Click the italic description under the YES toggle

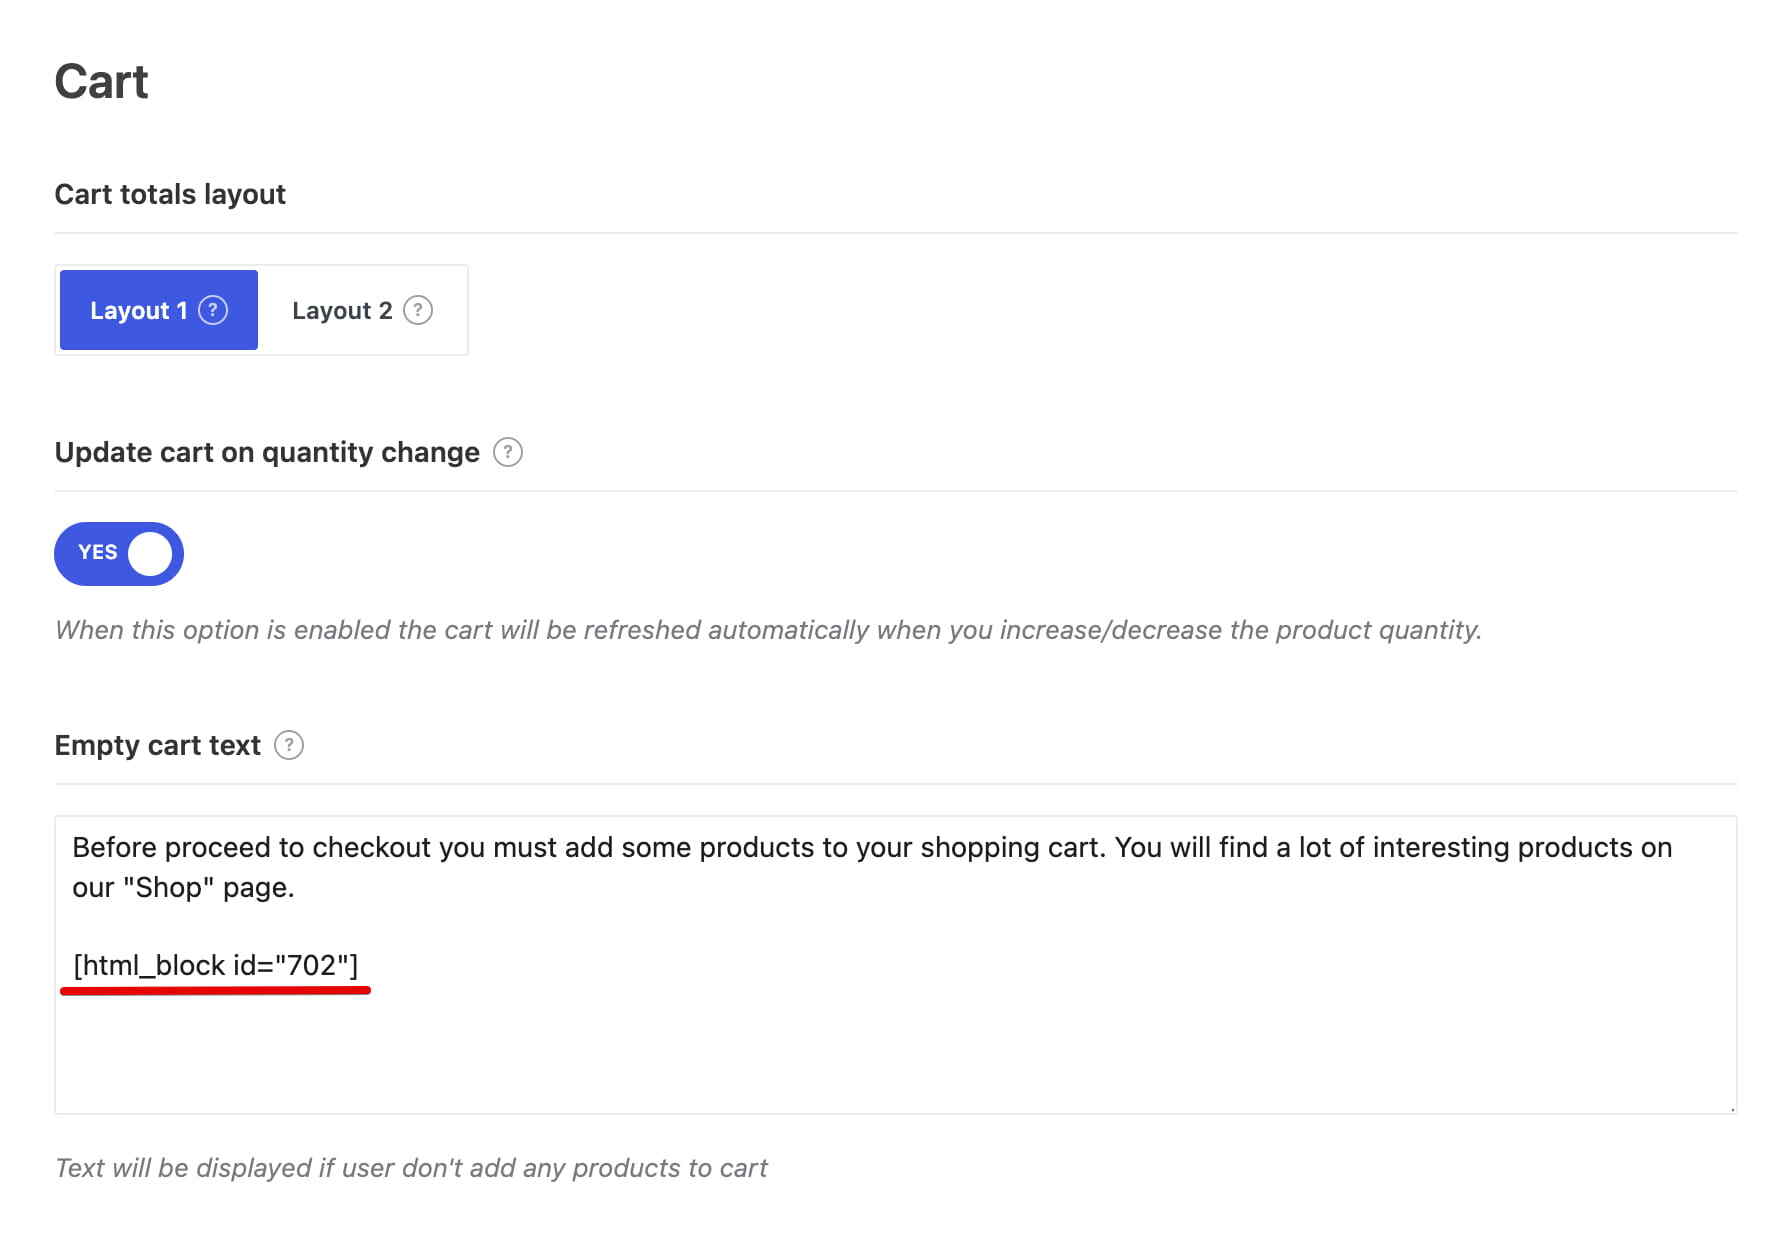768,630
